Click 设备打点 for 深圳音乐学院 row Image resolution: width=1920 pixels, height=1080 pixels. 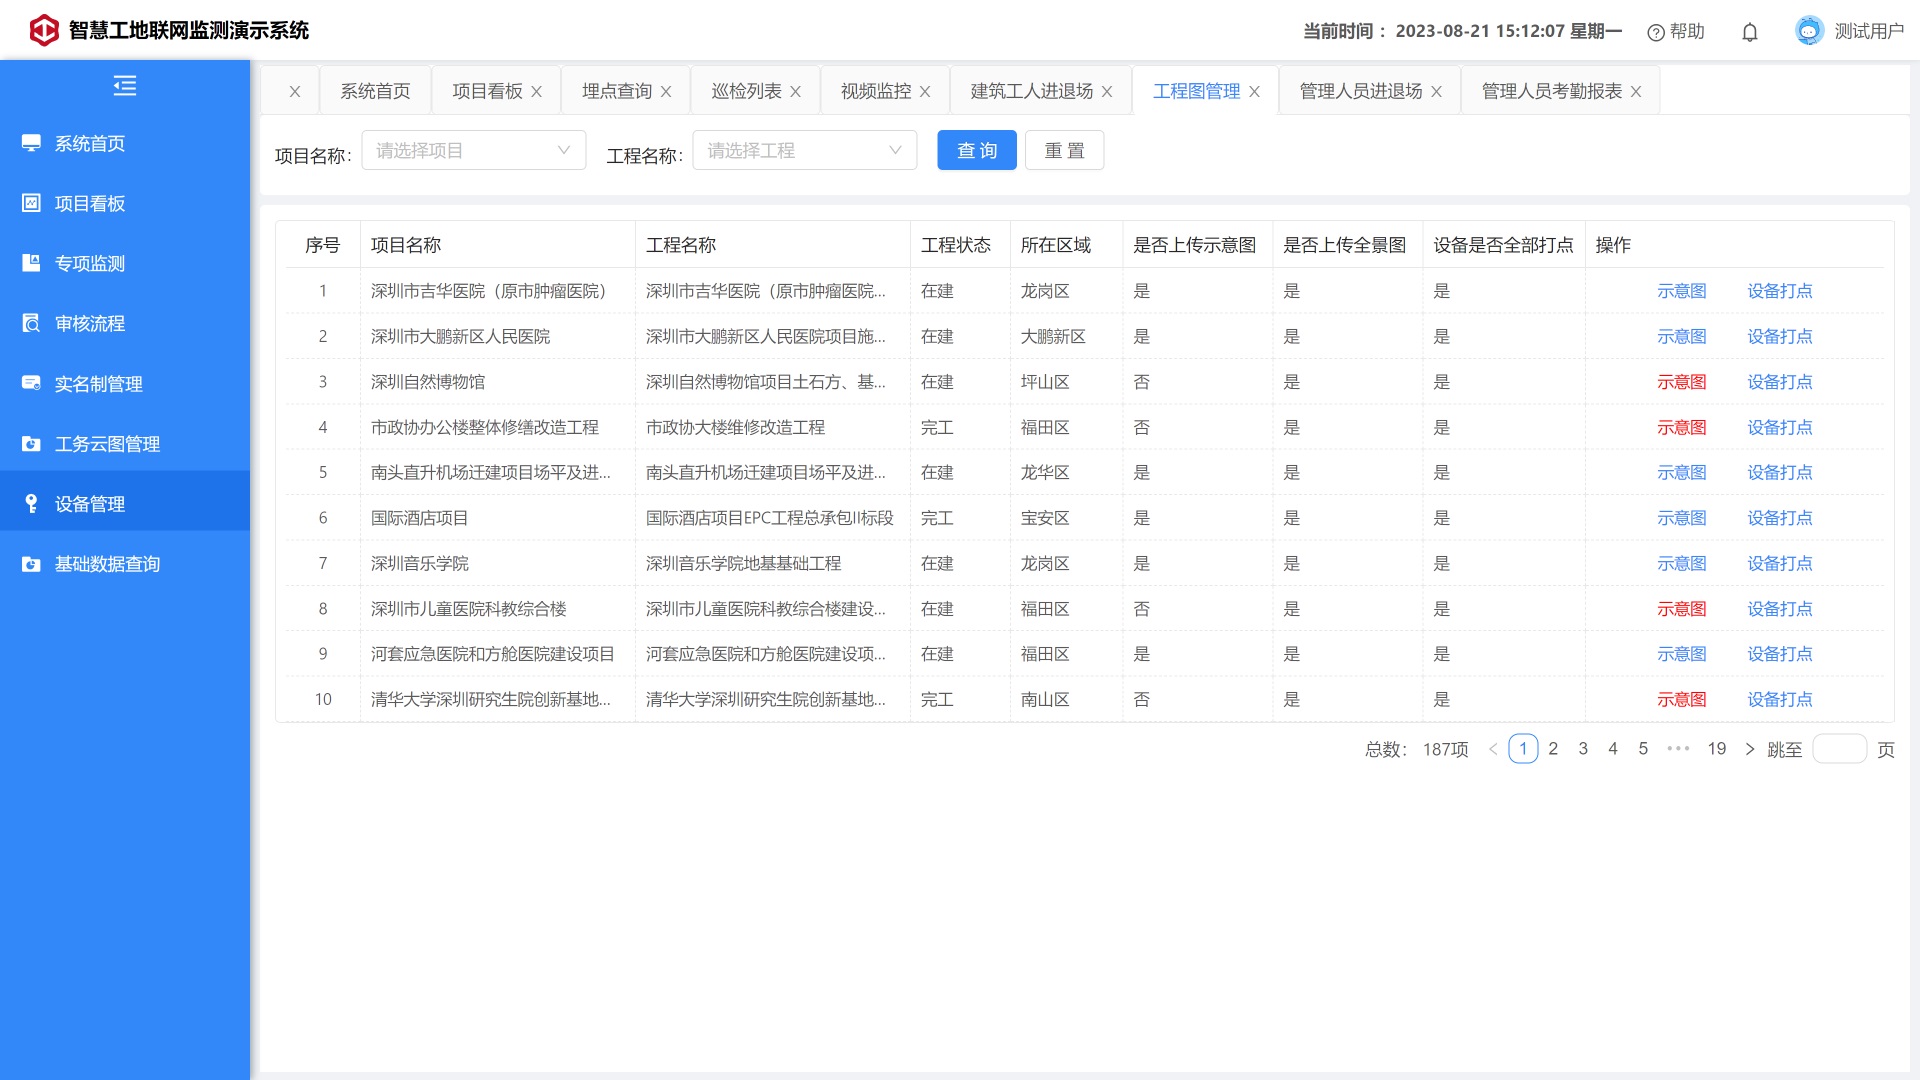(x=1780, y=563)
